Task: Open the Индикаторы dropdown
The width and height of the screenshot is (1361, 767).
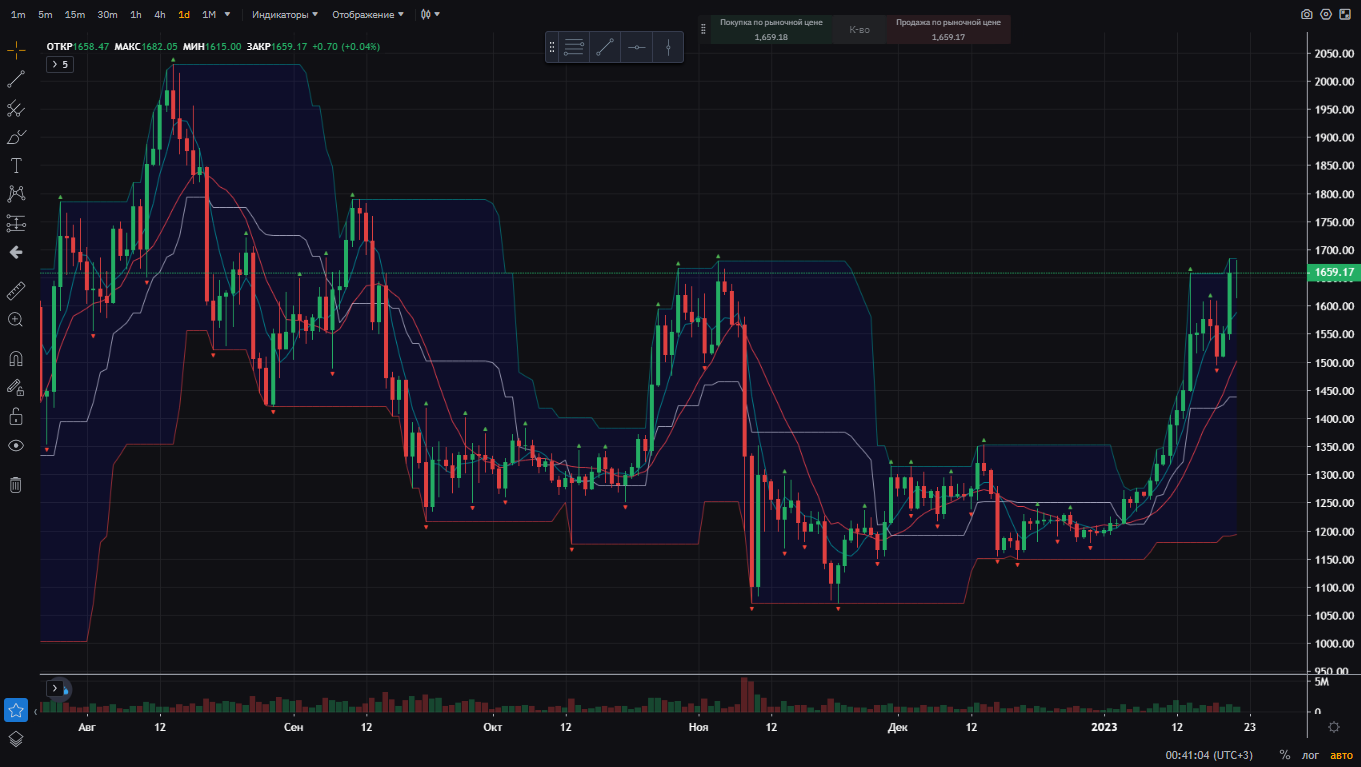Action: coord(285,15)
